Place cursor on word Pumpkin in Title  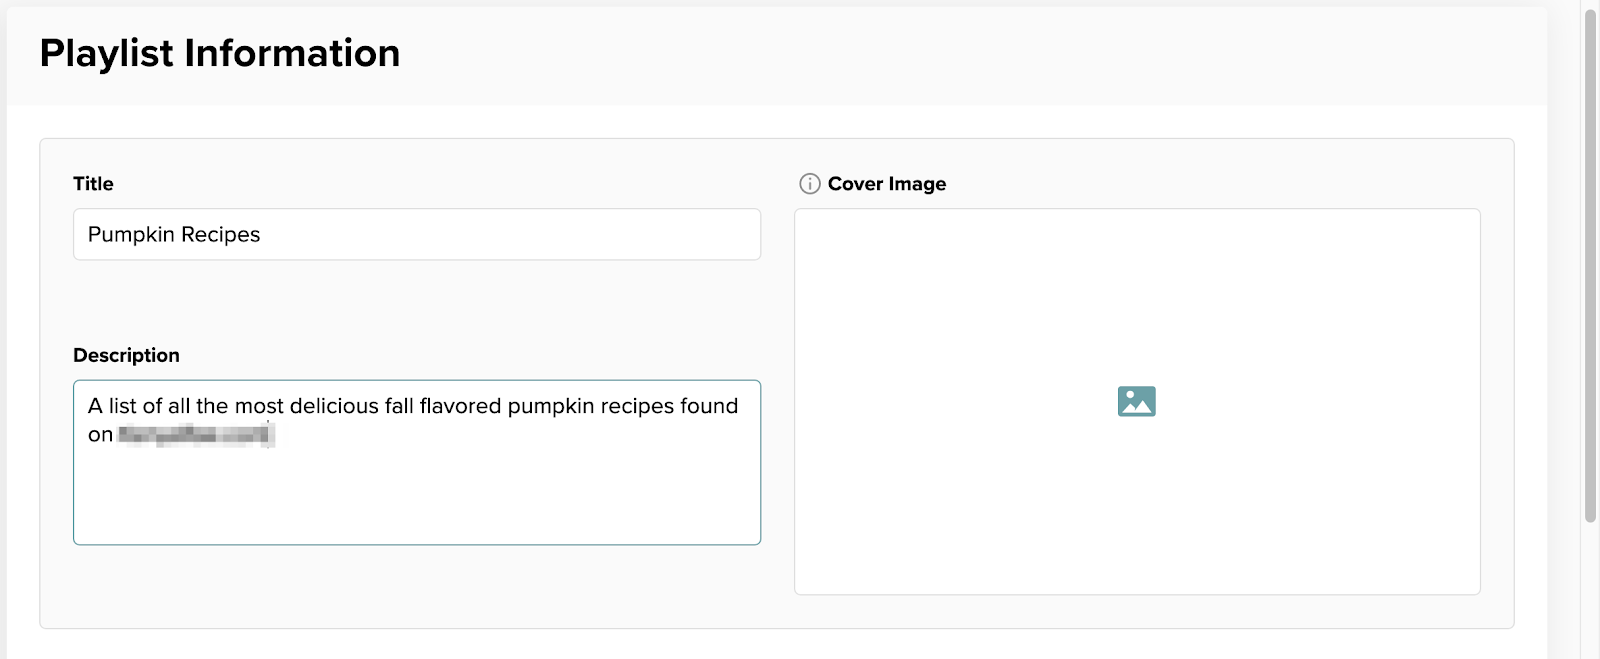point(131,234)
